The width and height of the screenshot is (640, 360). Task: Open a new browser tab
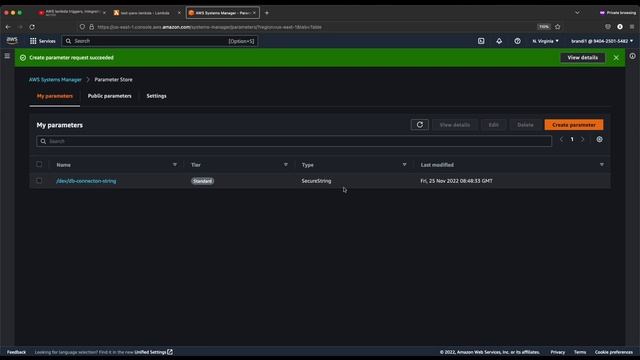(x=267, y=13)
